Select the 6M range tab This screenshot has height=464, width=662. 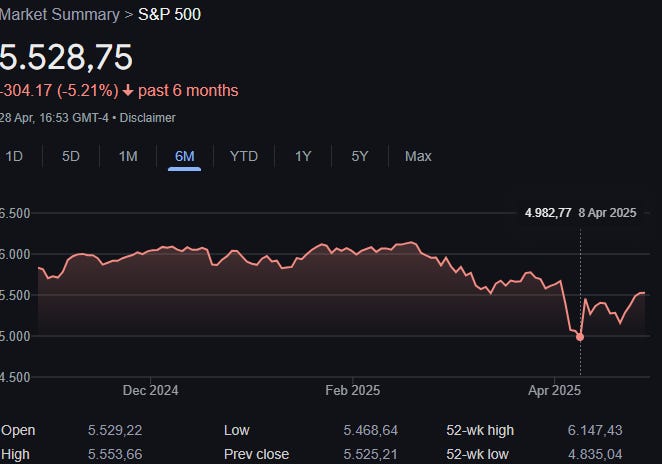tap(184, 156)
